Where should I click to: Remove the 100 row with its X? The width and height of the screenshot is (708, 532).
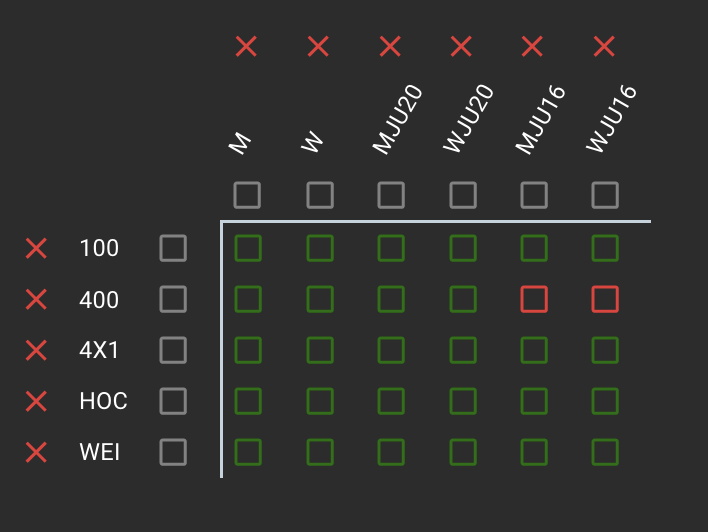click(x=36, y=248)
